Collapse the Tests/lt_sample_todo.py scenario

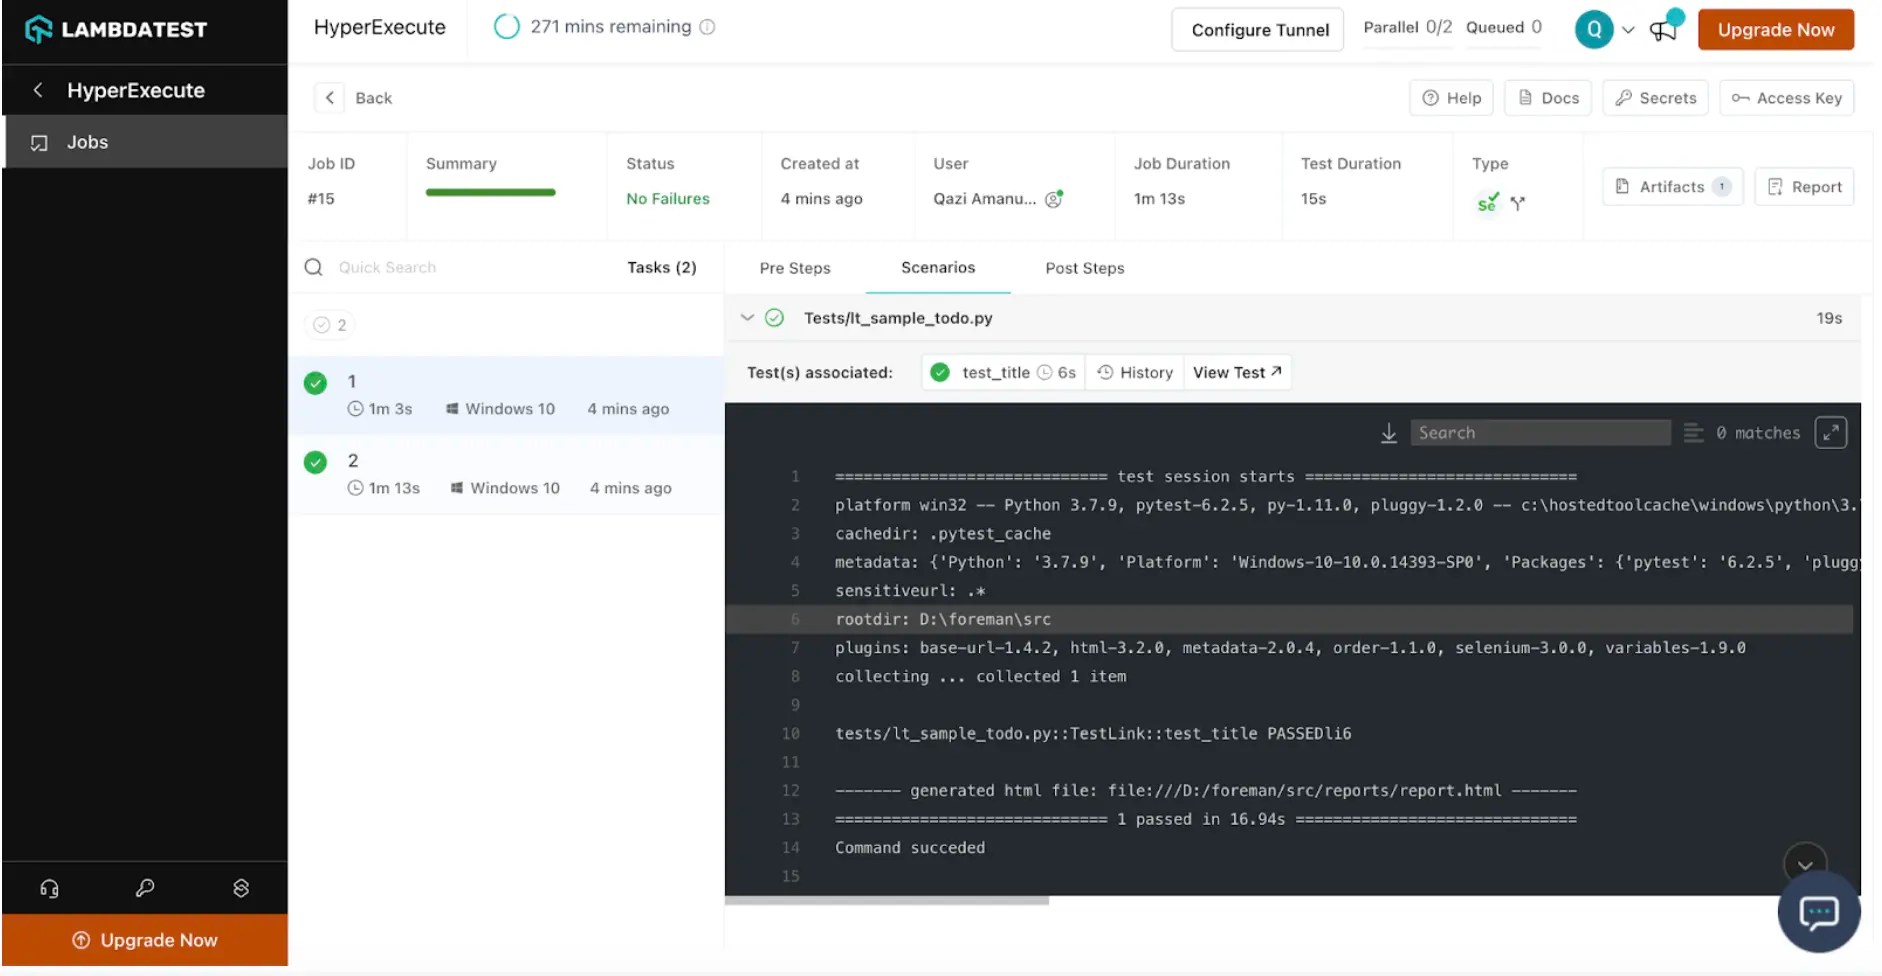pyautogui.click(x=748, y=317)
